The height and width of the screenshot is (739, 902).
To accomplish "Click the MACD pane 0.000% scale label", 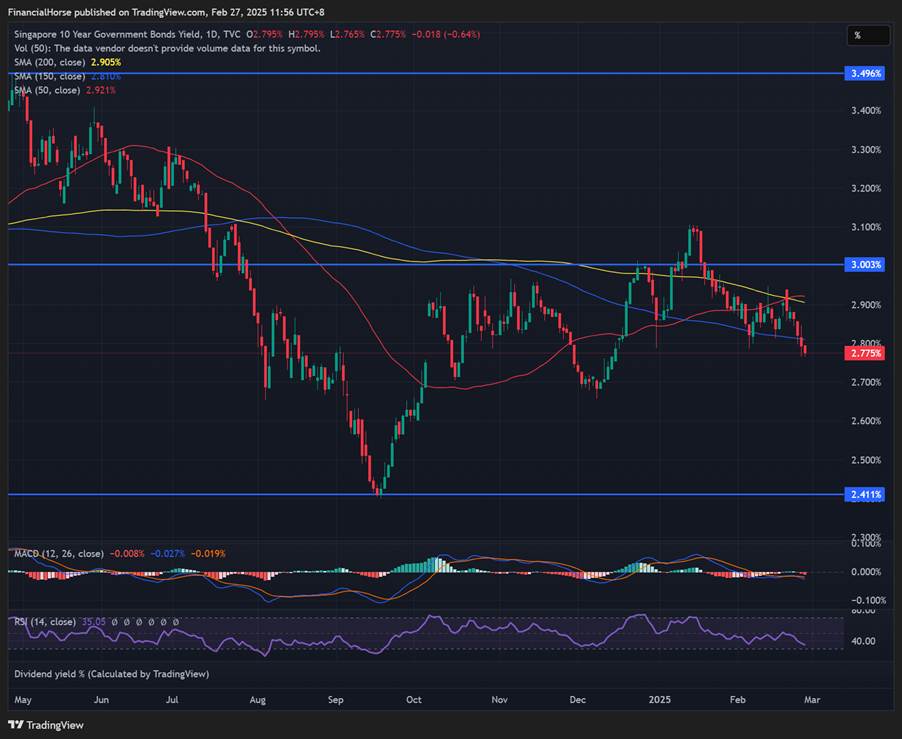I will (x=863, y=572).
